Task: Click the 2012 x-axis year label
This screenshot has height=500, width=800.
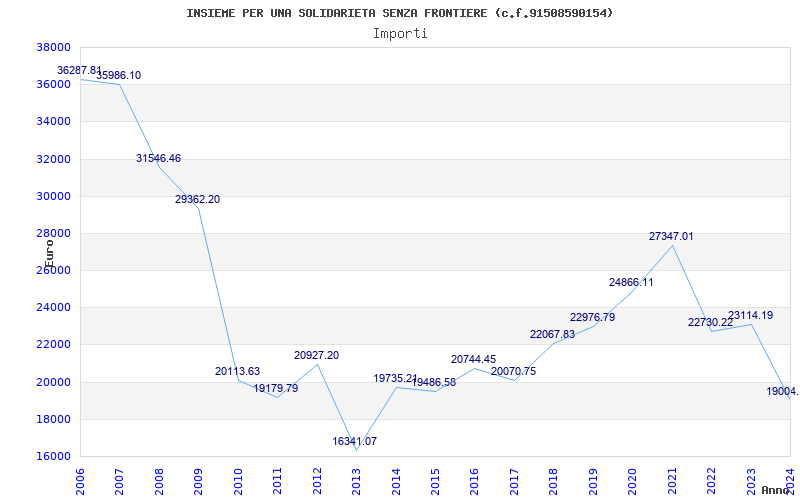Action: (317, 482)
